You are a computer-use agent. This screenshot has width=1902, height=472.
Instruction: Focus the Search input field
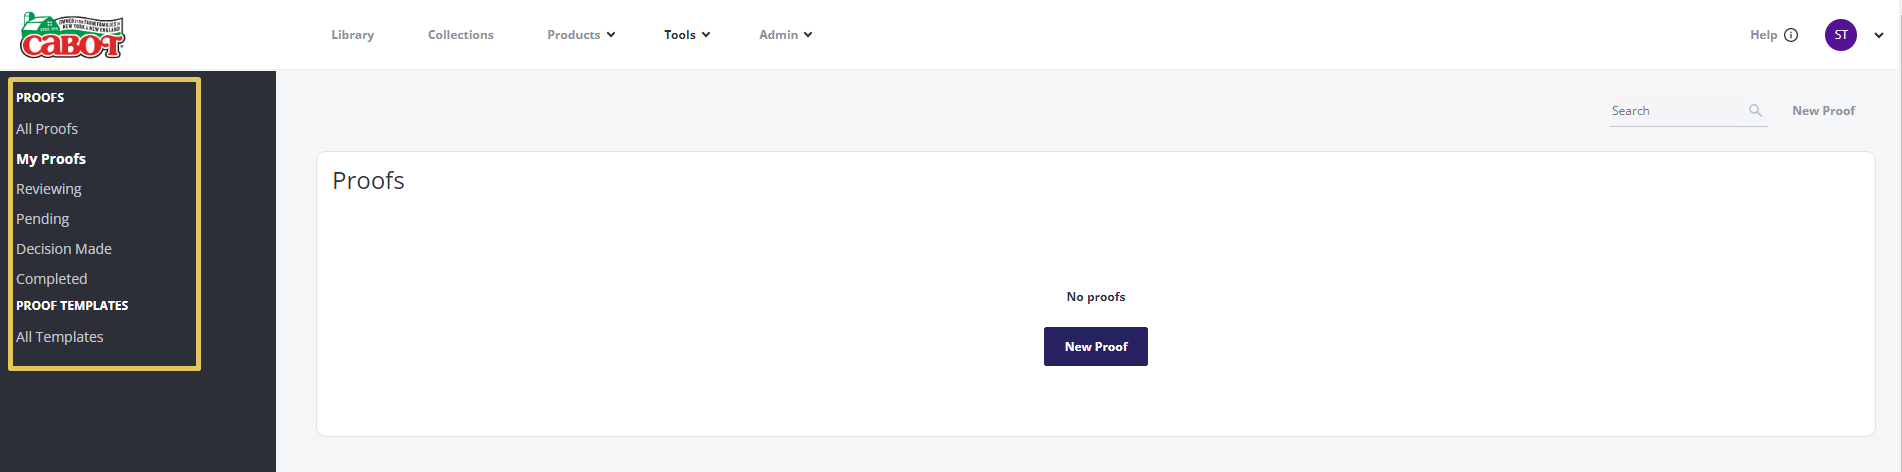tap(1678, 111)
